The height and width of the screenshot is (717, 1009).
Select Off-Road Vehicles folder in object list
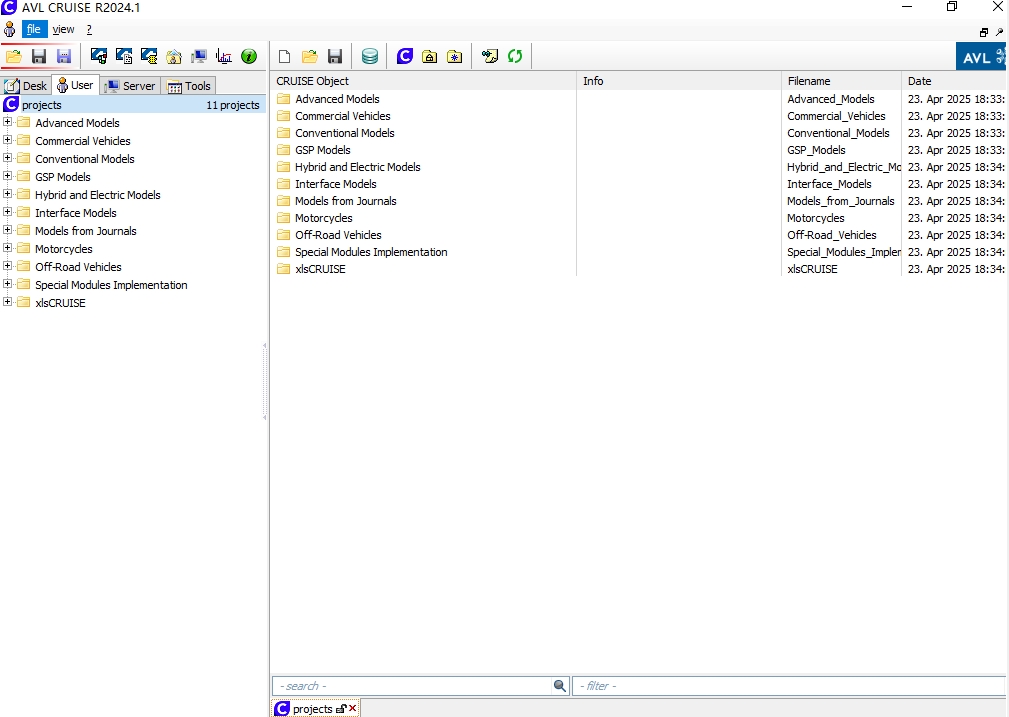point(338,235)
